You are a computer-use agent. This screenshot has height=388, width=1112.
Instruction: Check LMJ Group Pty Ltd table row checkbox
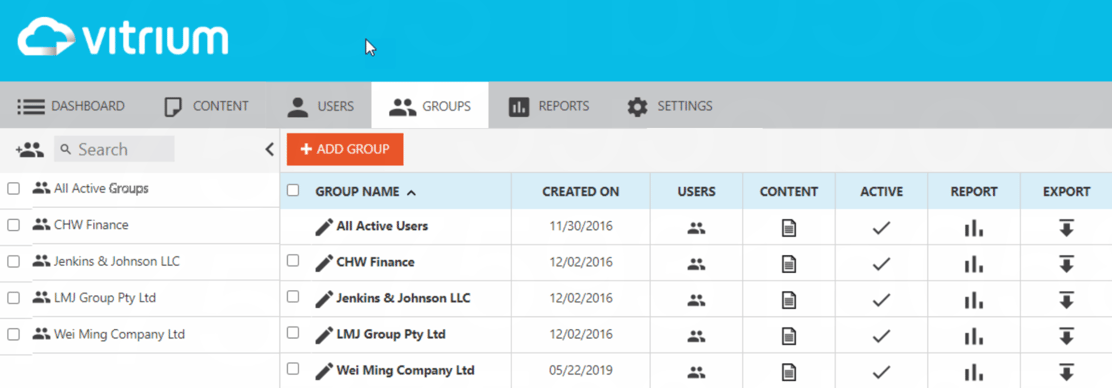point(293,332)
